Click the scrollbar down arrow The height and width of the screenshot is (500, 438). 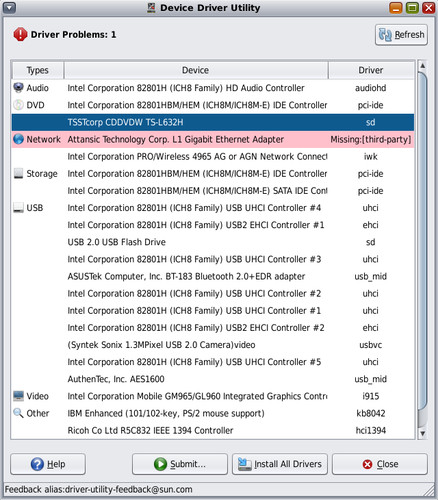422,433
